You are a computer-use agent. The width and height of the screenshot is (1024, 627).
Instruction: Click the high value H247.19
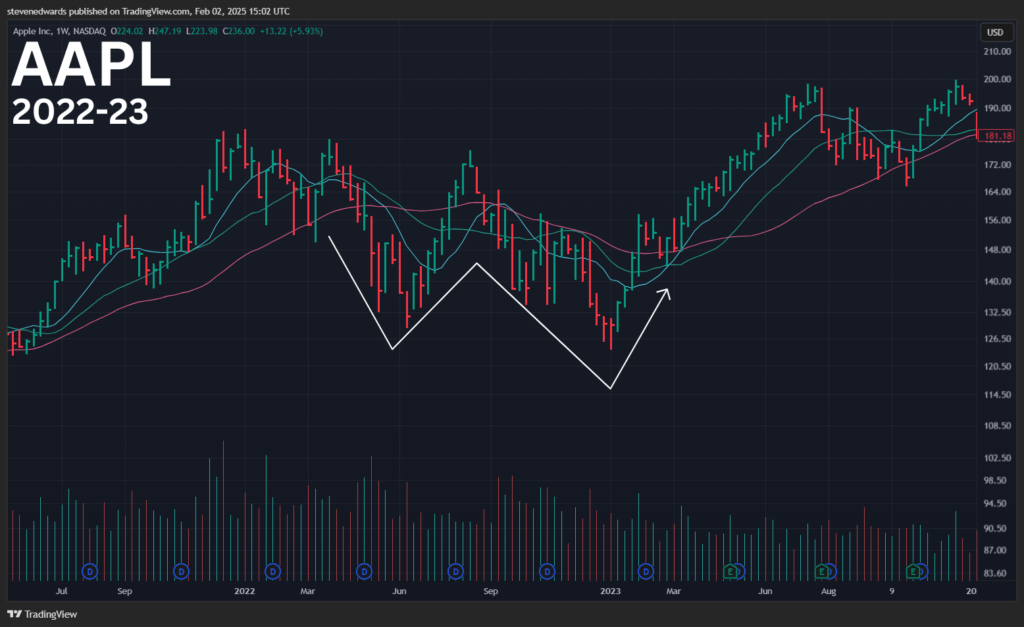pyautogui.click(x=165, y=31)
